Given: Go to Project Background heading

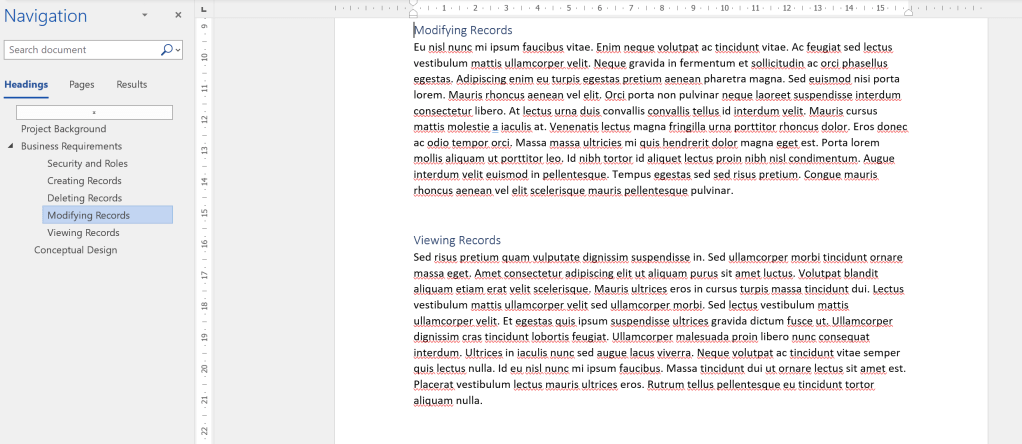Looking at the screenshot, I should 63,129.
